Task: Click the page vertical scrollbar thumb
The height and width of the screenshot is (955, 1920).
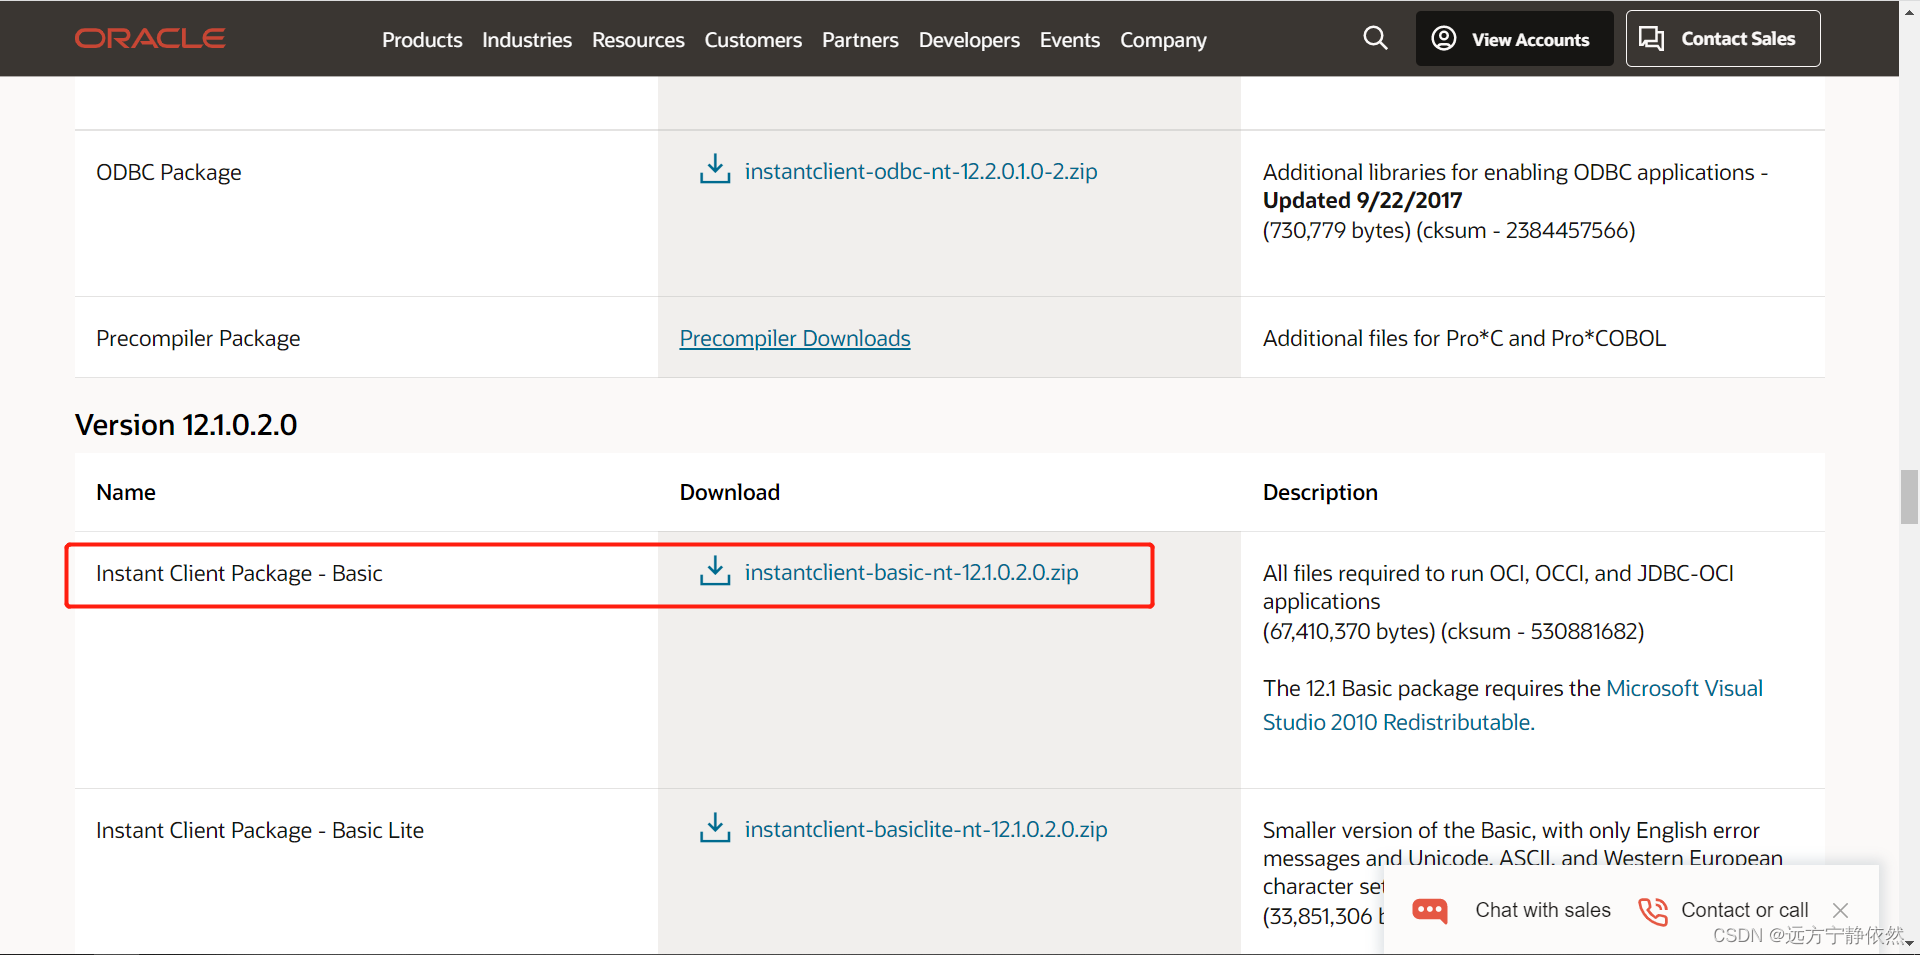Action: coord(1909,496)
